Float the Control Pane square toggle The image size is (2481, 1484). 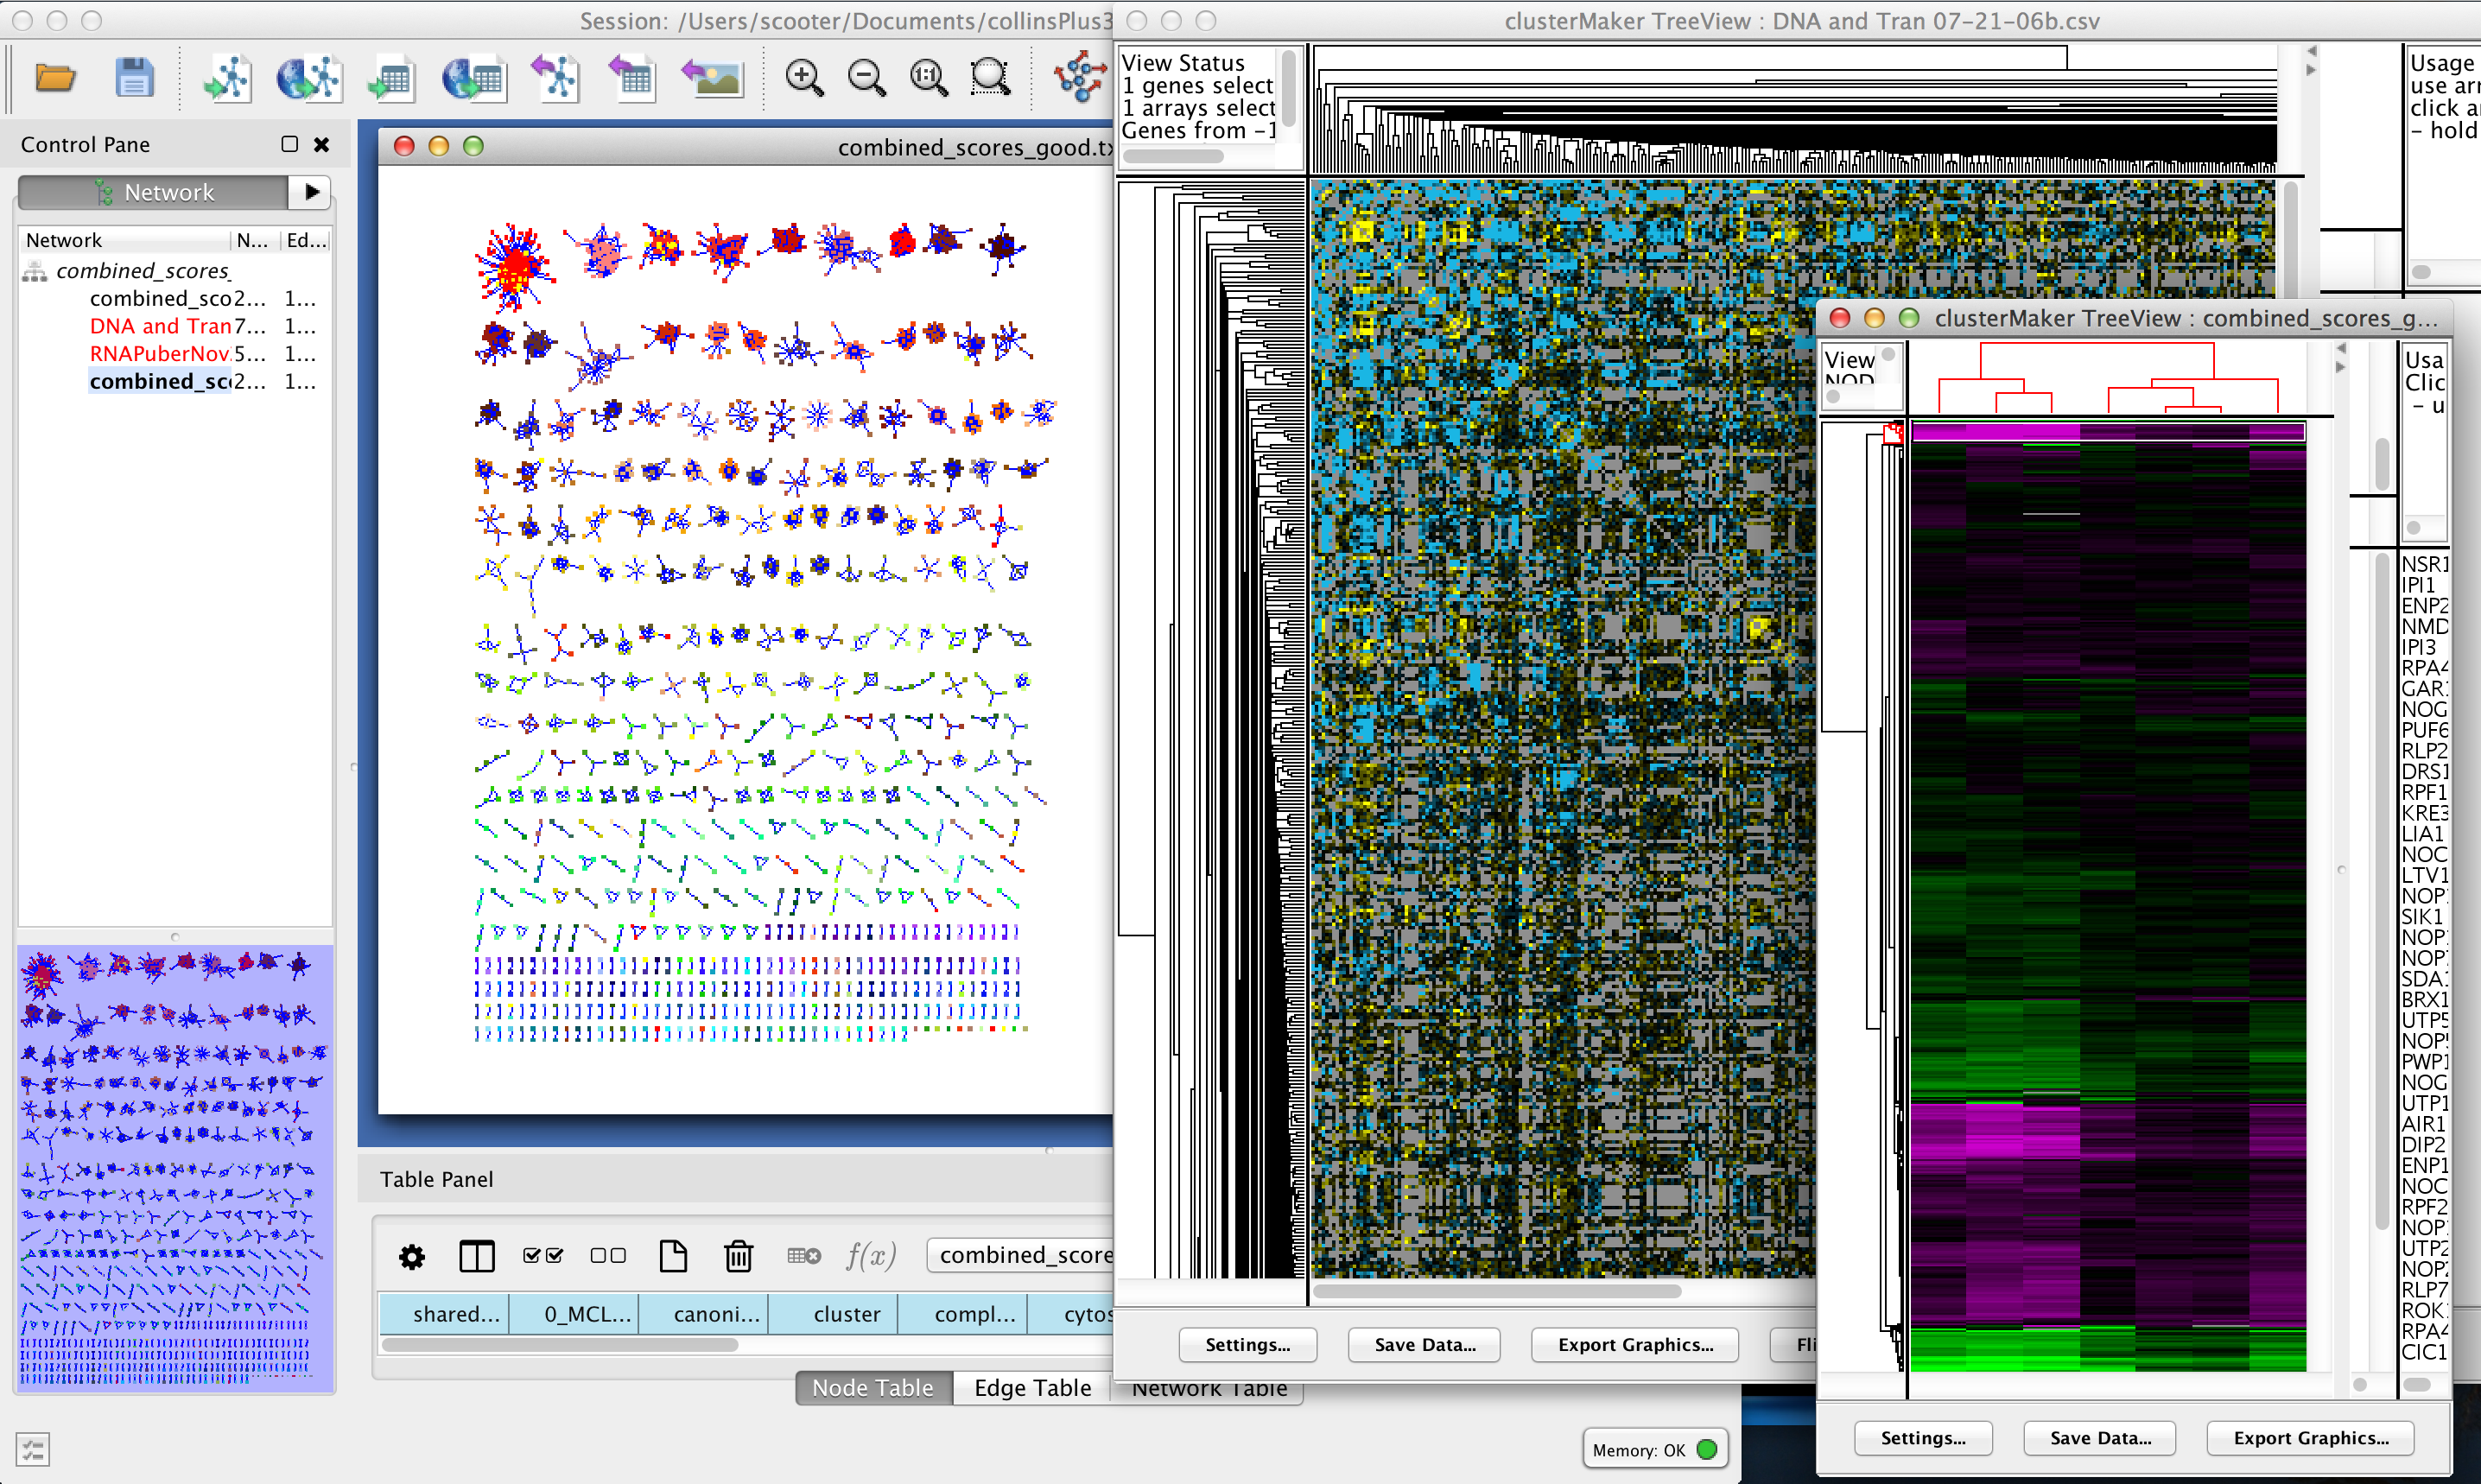tap(290, 144)
